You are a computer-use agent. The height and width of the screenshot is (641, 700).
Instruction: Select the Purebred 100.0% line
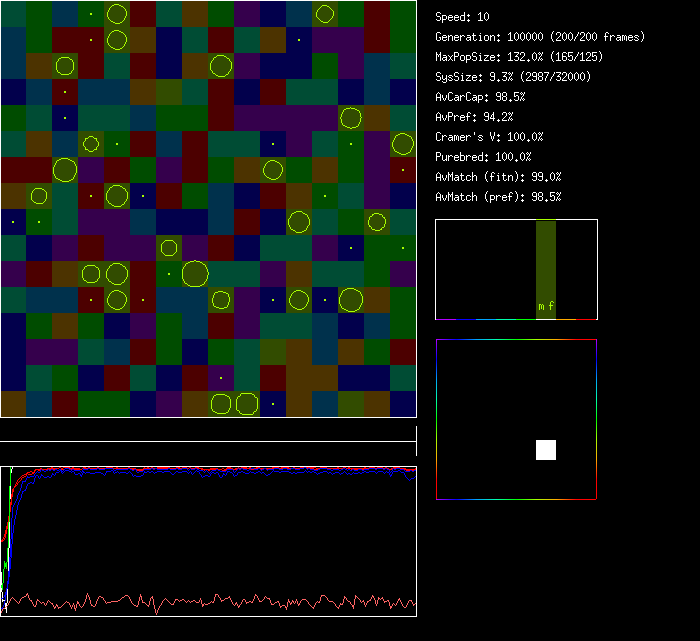click(484, 157)
